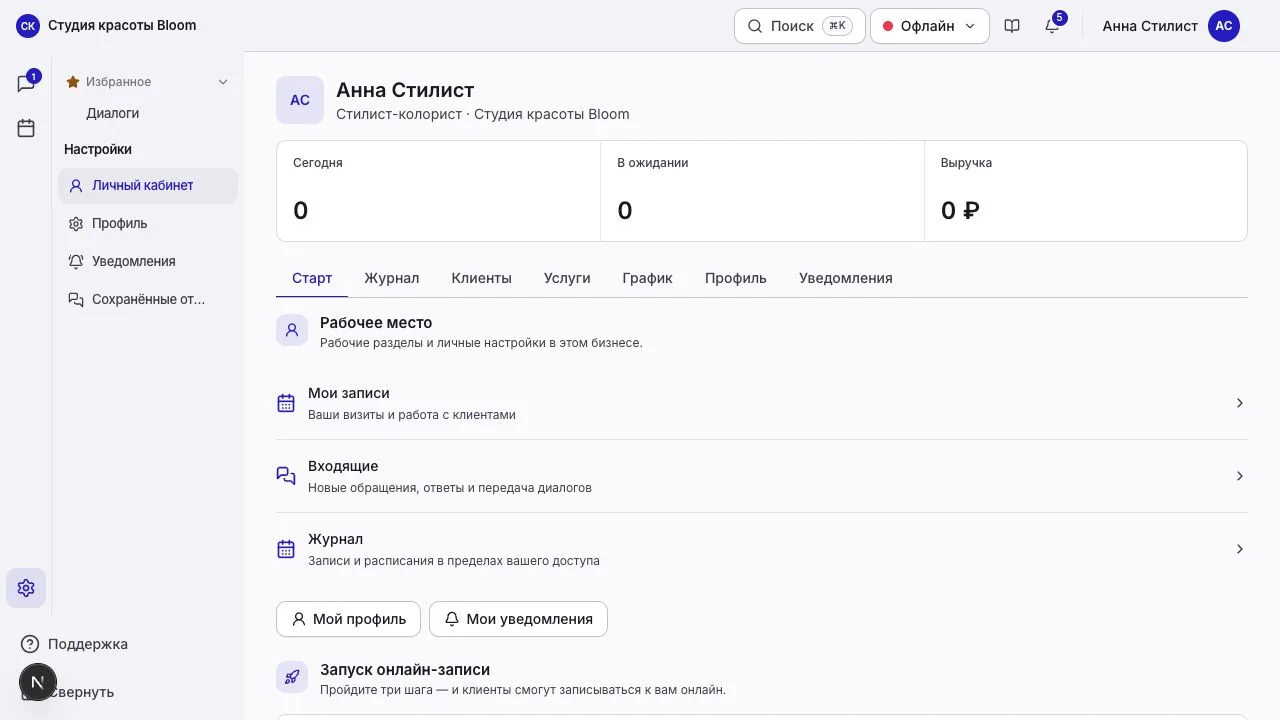Switch to the Профиль tab

coord(736,278)
